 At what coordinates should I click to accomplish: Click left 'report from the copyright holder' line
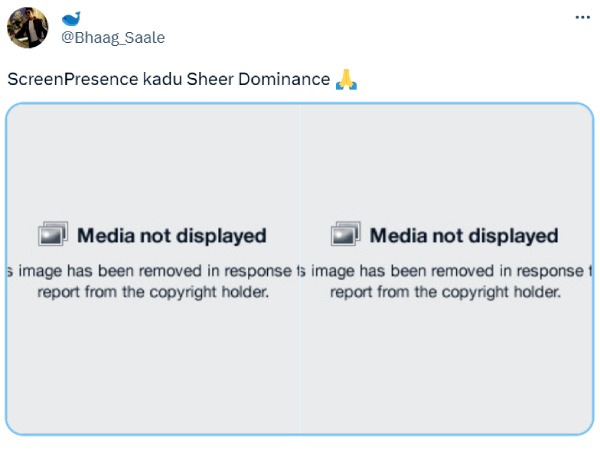[152, 292]
